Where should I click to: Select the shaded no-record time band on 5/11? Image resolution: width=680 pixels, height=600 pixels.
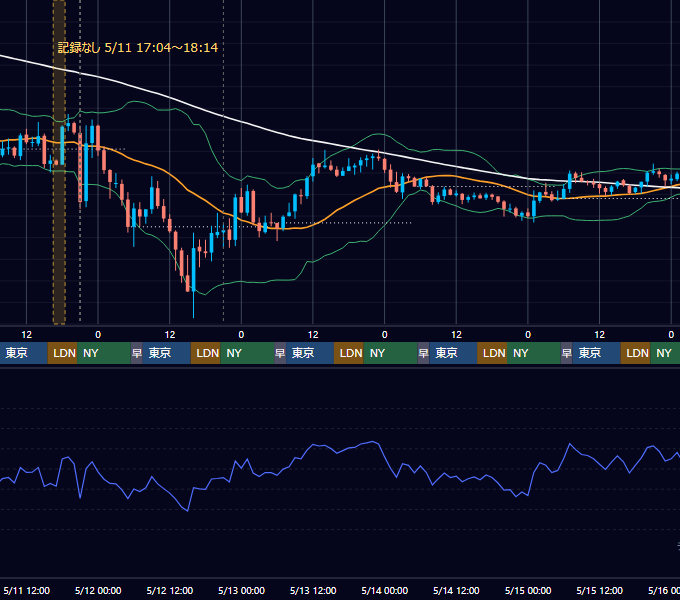[x=59, y=162]
